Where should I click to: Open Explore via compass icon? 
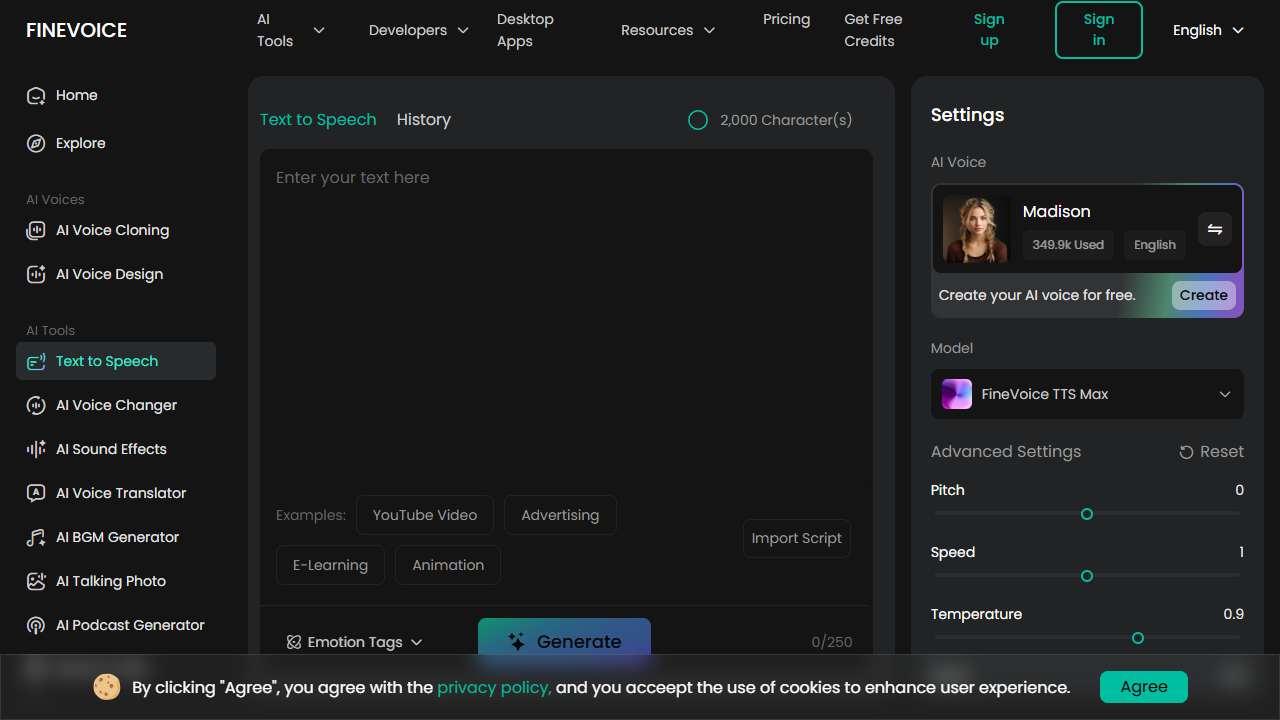click(x=36, y=144)
